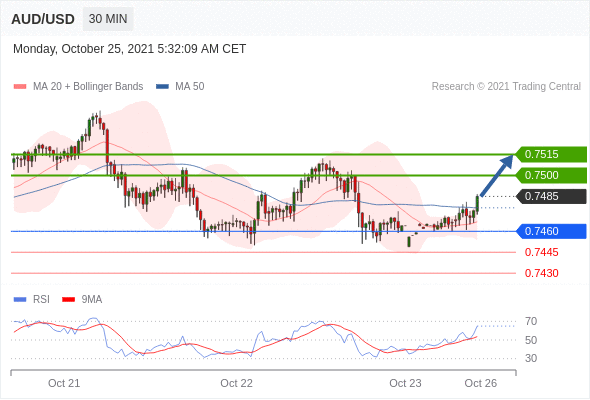This screenshot has height=400, width=590.
Task: Click the blue RSI legend swatch
Action: click(x=20, y=300)
